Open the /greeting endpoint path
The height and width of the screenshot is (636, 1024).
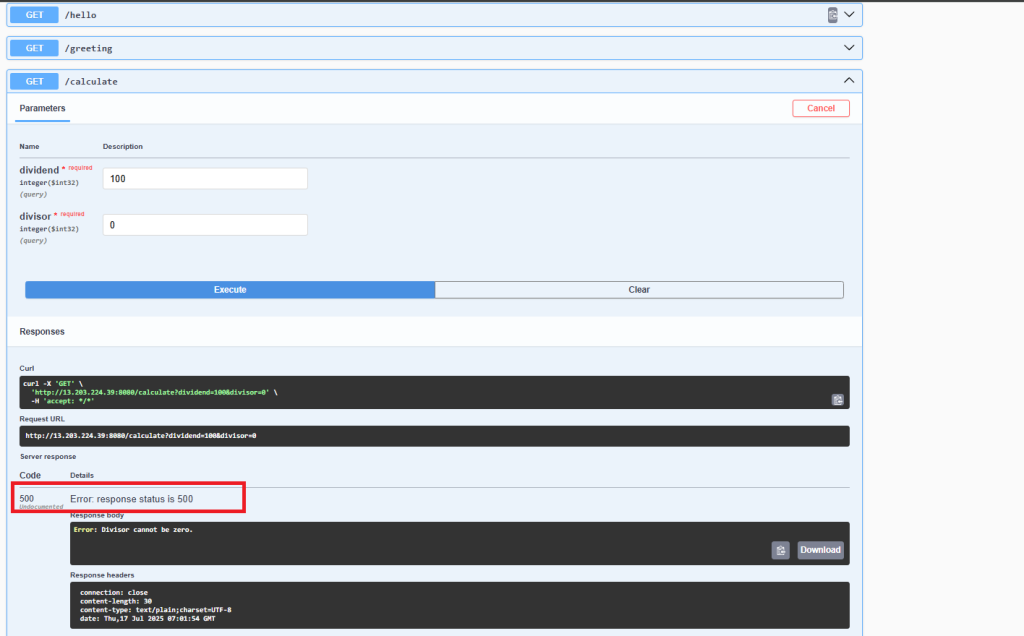coord(88,48)
